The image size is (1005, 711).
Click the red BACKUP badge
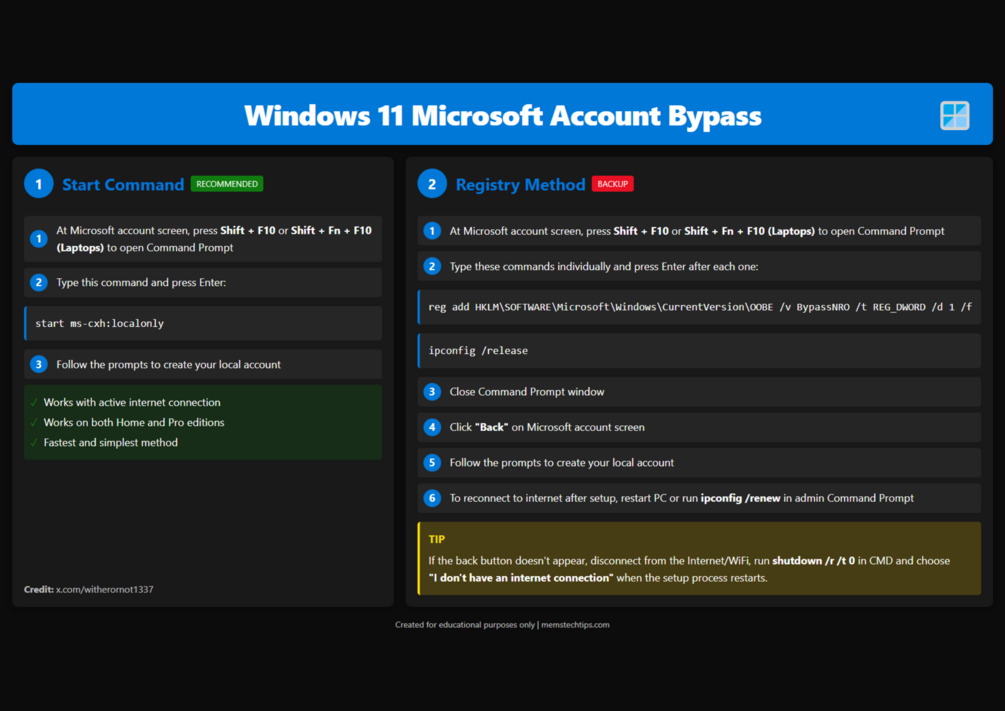[613, 184]
